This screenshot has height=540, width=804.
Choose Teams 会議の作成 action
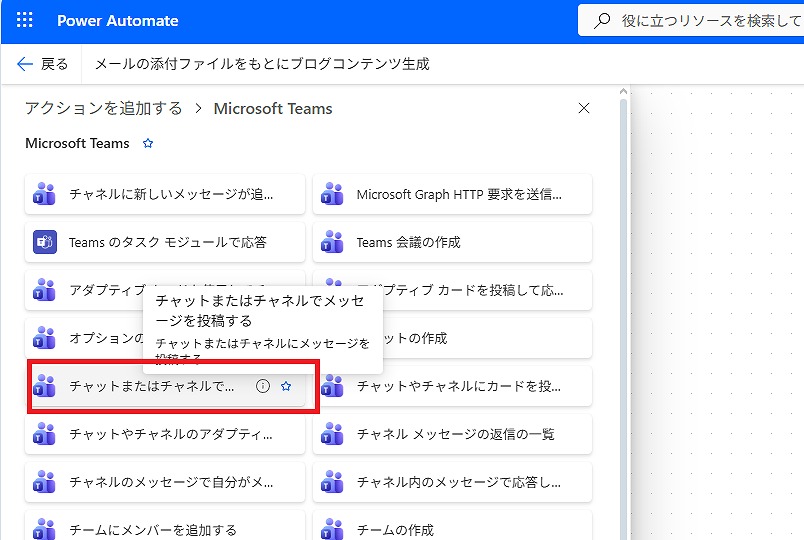point(408,242)
